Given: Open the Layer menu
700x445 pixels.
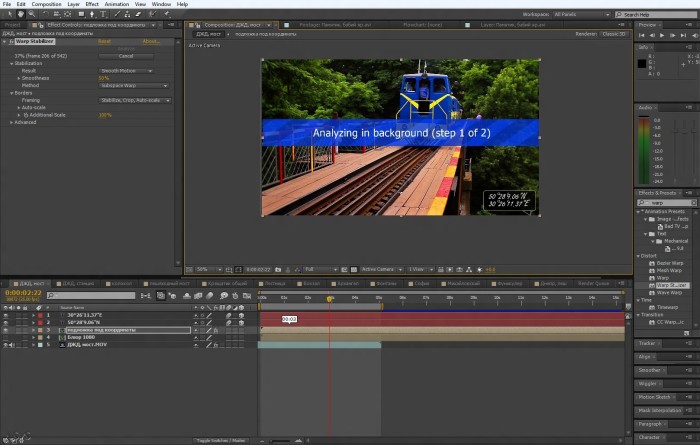Looking at the screenshot, I should point(74,4).
